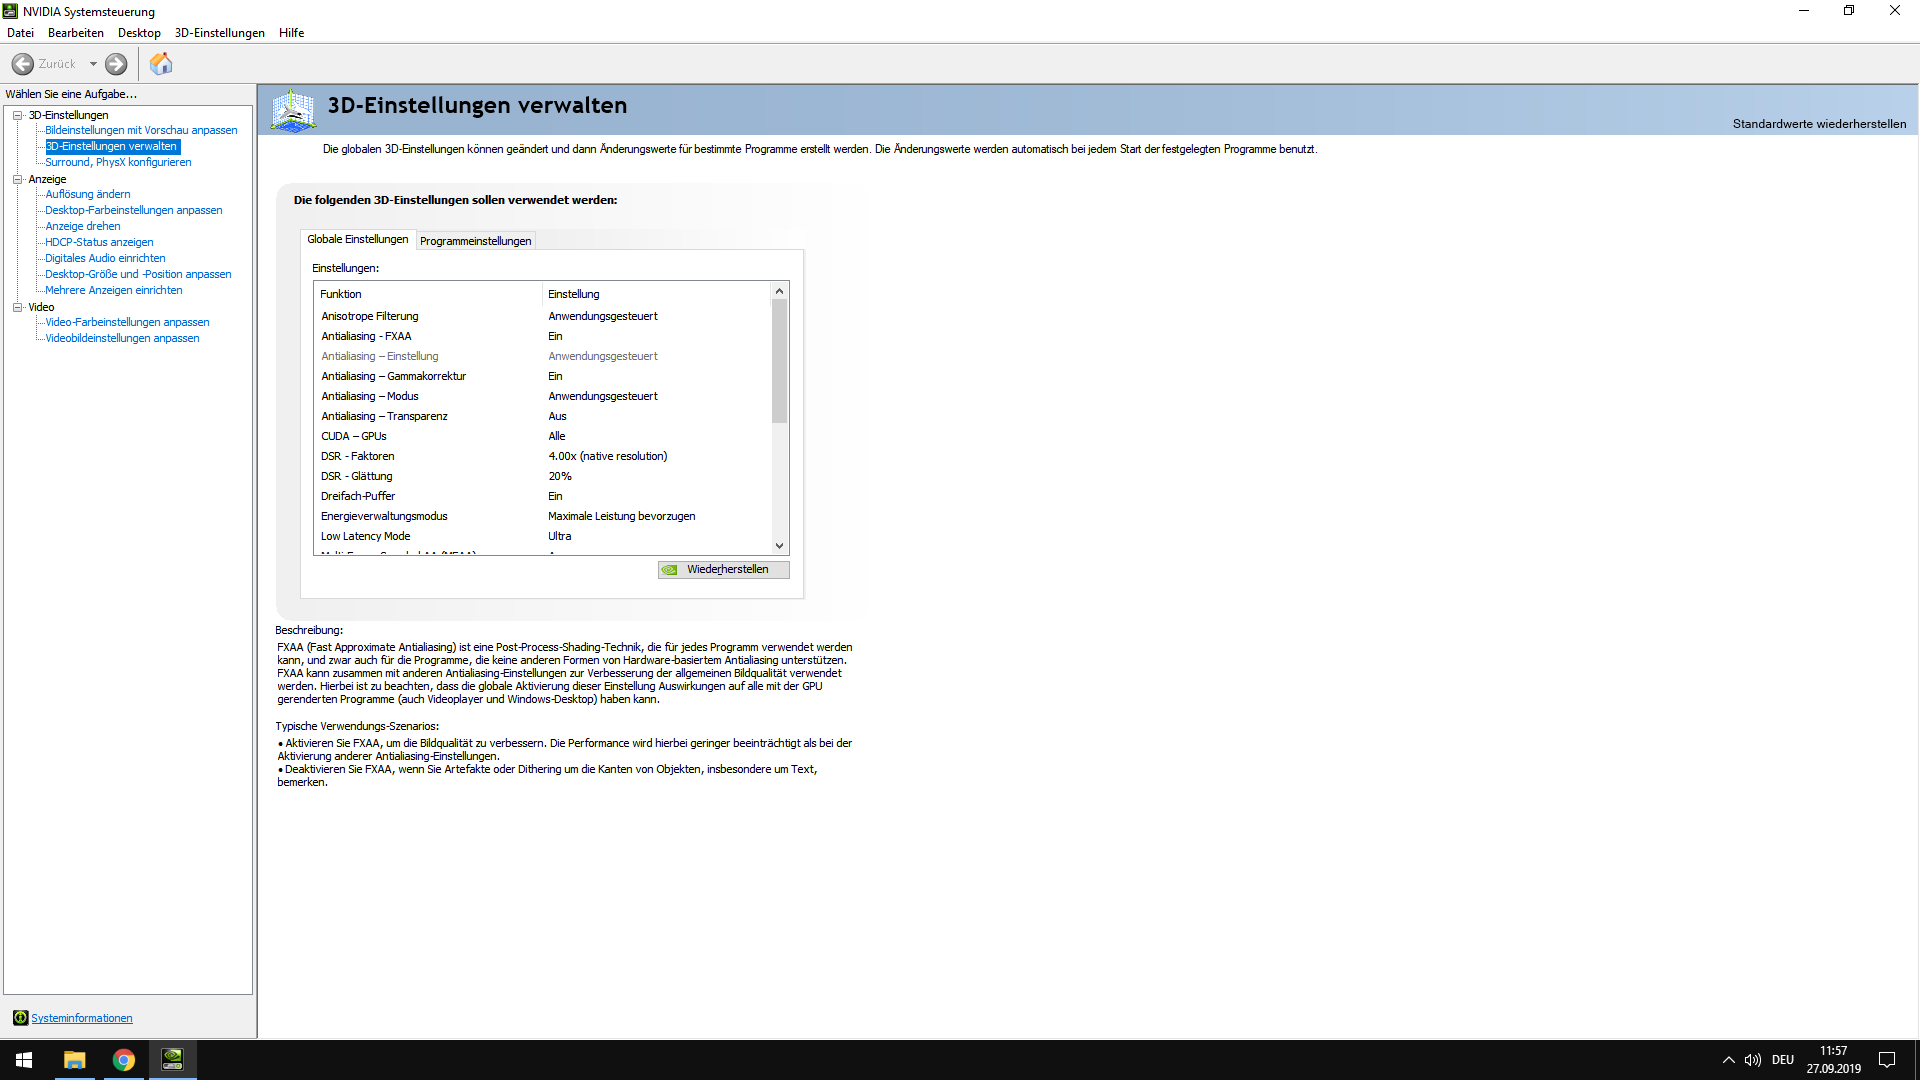
Task: Open the notification center icon
Action: 1887,1060
